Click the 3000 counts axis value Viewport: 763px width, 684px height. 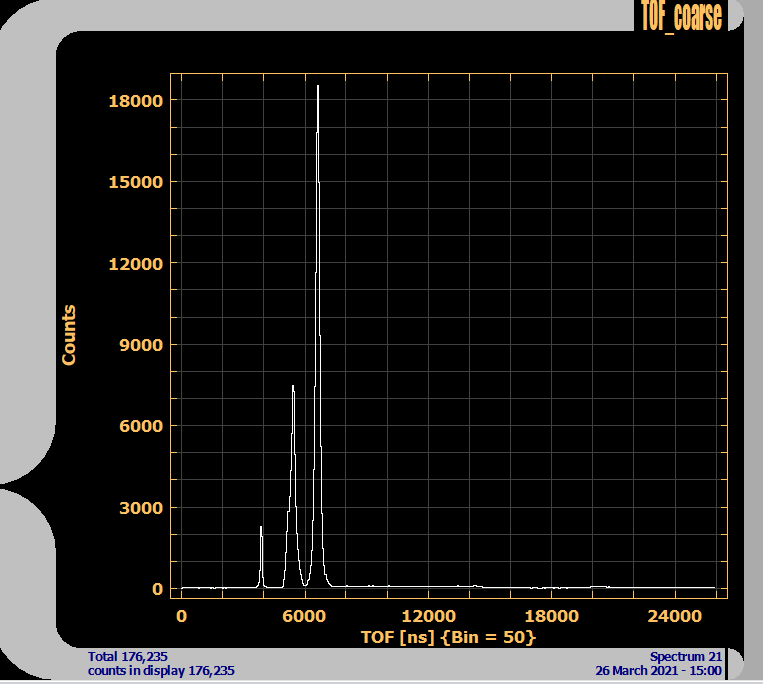pyautogui.click(x=141, y=508)
